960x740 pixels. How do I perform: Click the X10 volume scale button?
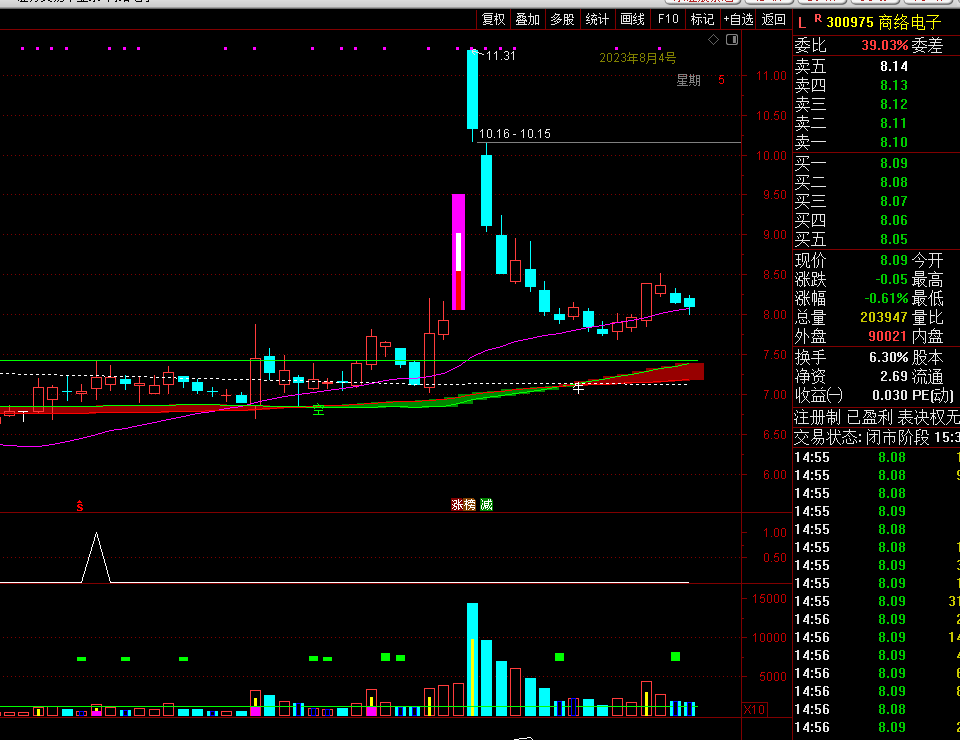point(754,710)
